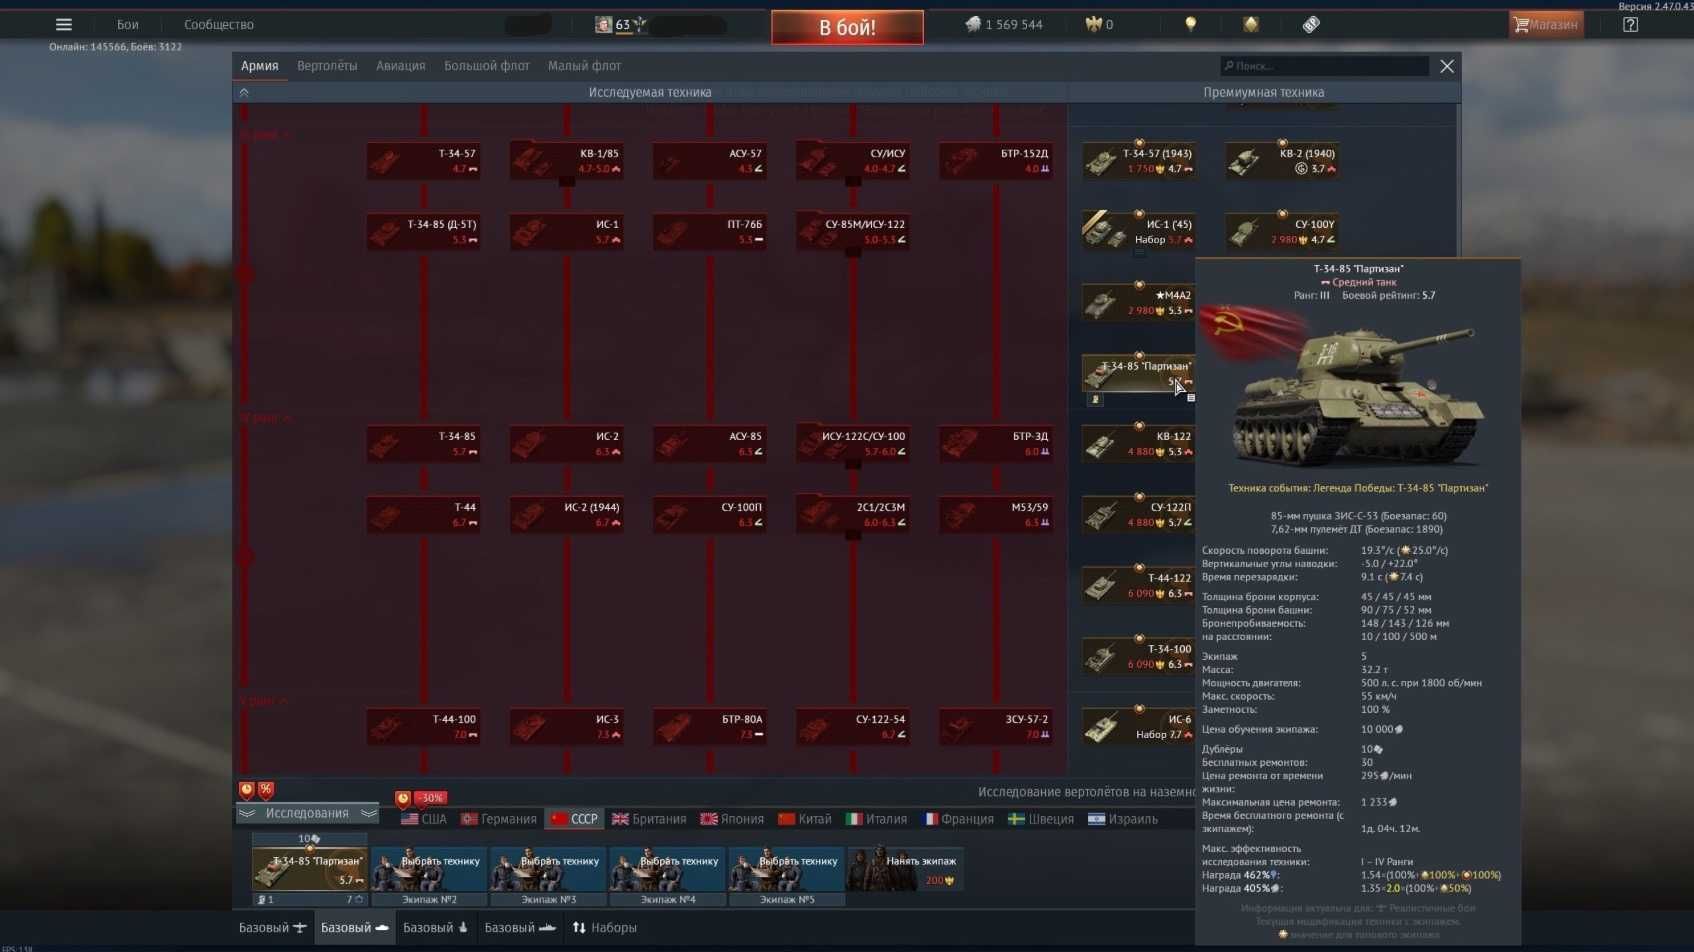Viewport: 1694px width, 952px height.
Task: Expand the ИСУ-122С/СУ-100 group
Action: tap(852, 444)
